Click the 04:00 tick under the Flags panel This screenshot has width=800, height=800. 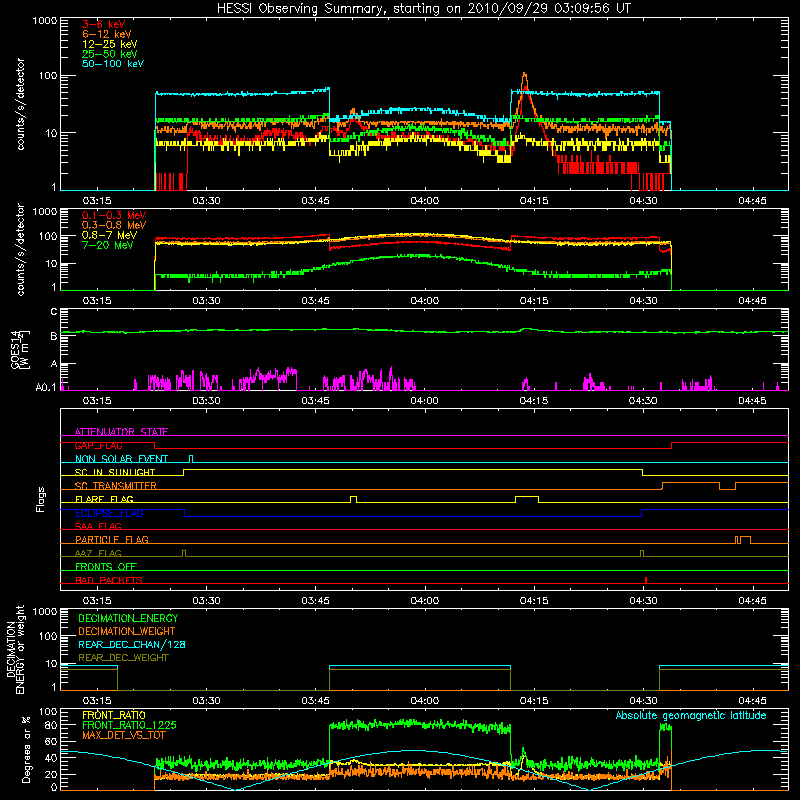(x=424, y=601)
